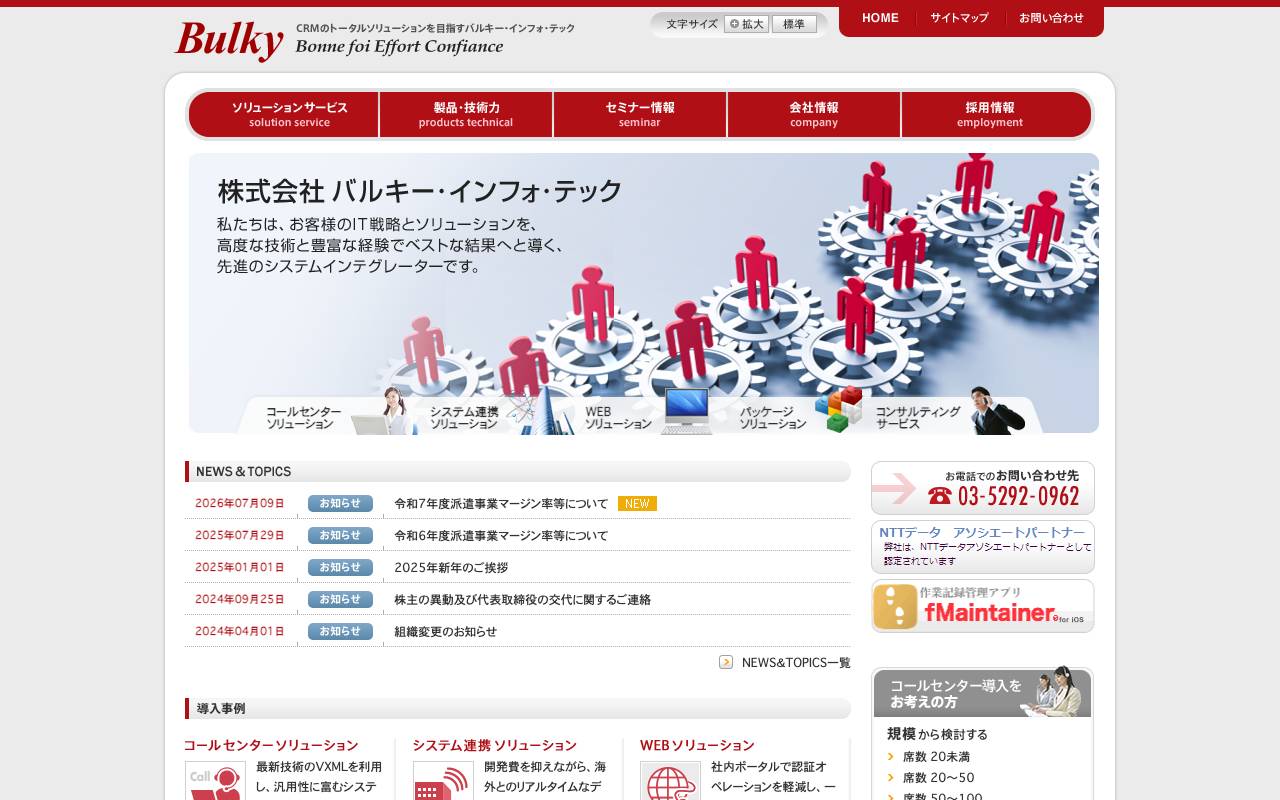The image size is (1280, 800).
Task: Open 2025年新年のご挨拶 news item
Action: tap(451, 568)
